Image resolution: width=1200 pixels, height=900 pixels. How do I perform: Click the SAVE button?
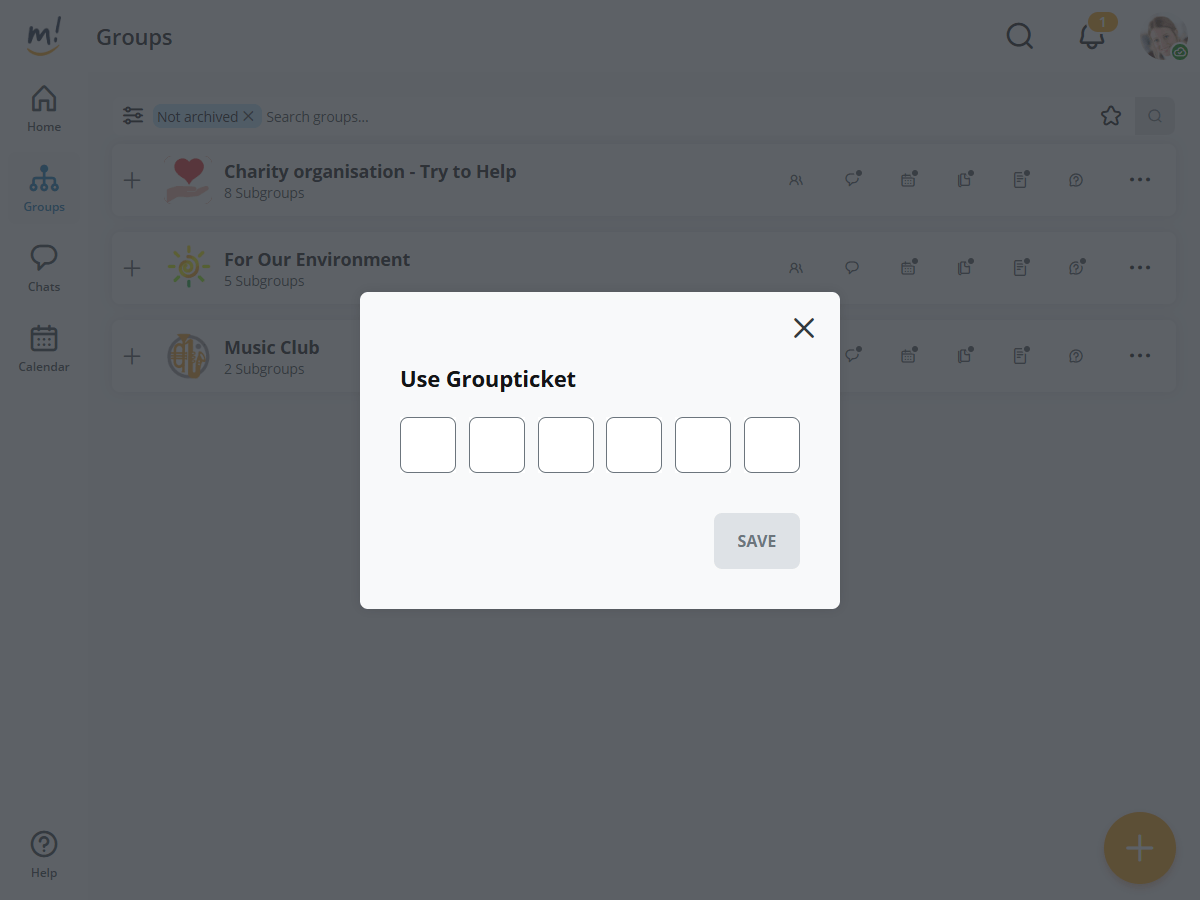click(756, 541)
